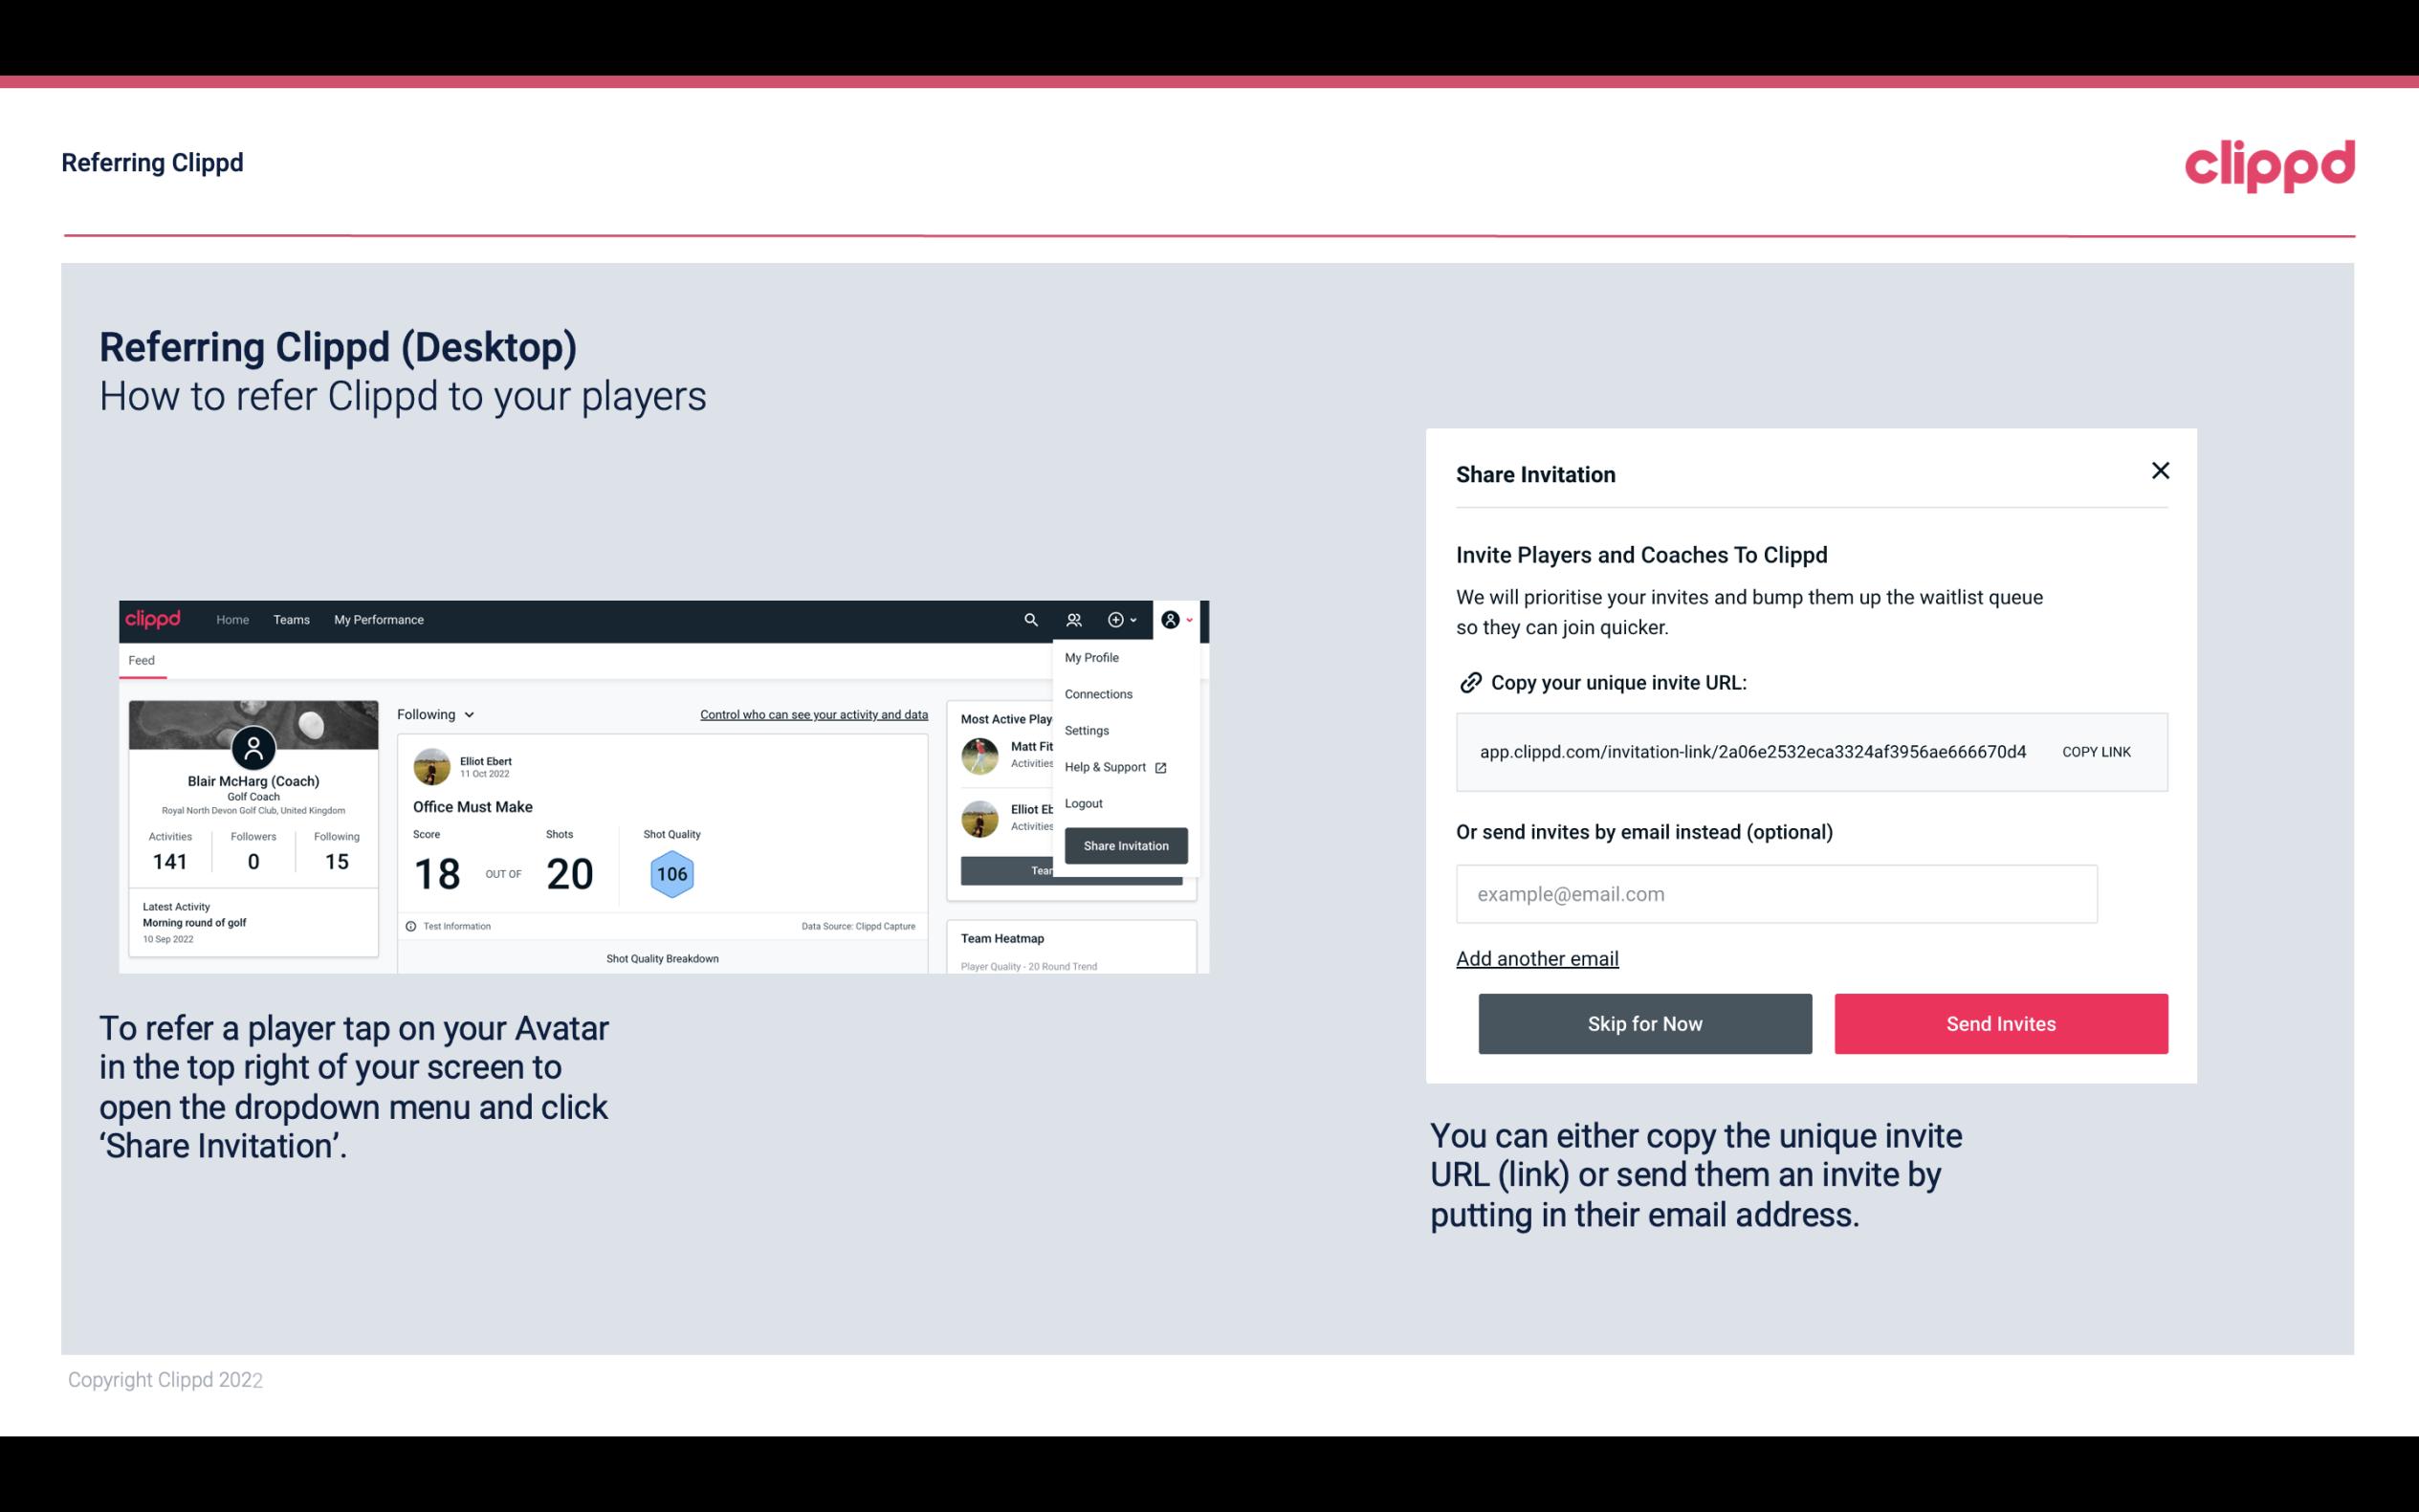
Task: Click the Help & Support external link icon
Action: pos(1160,766)
